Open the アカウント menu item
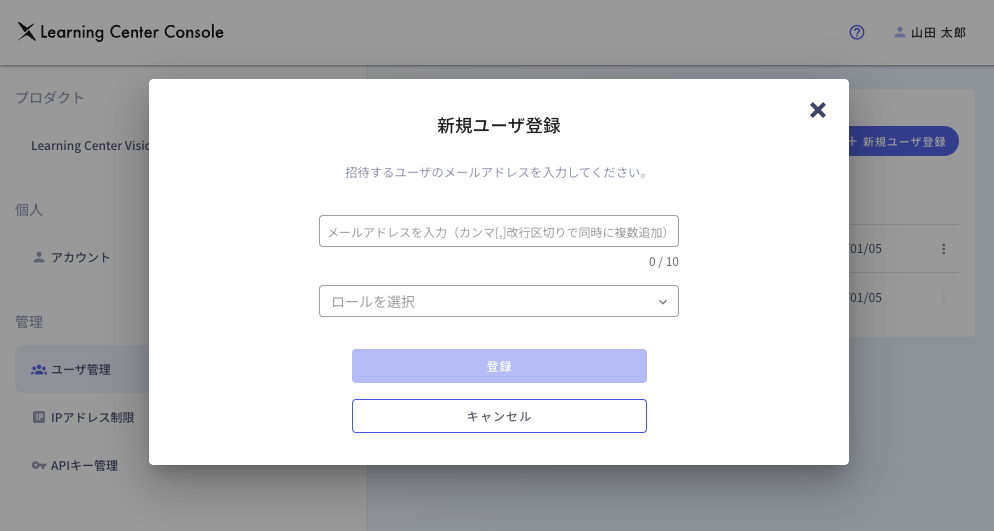 tap(81, 257)
